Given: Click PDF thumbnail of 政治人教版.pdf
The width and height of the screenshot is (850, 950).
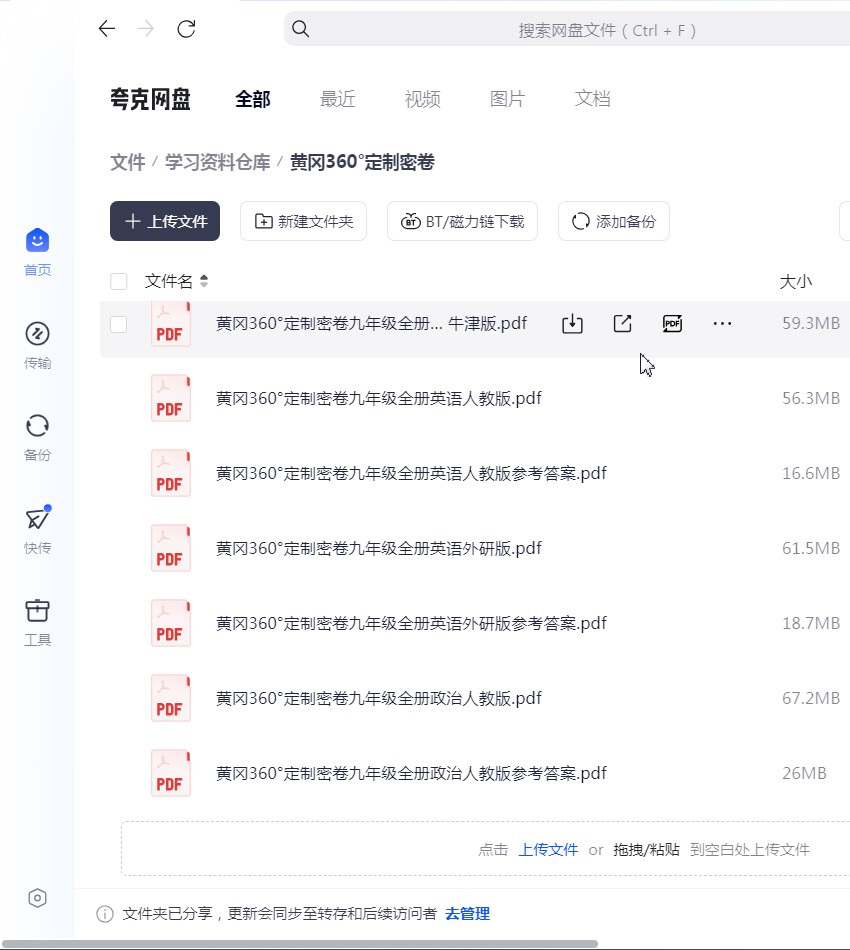Looking at the screenshot, I should [x=171, y=698].
